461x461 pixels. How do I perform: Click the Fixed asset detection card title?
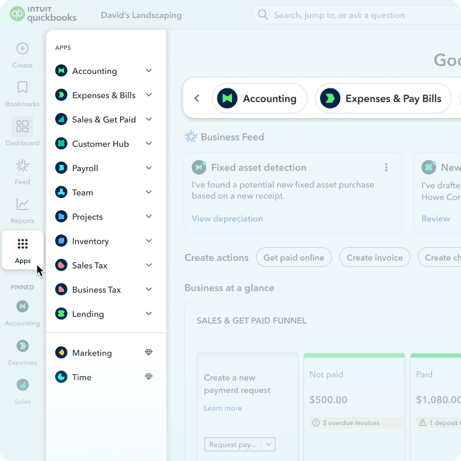(x=259, y=167)
